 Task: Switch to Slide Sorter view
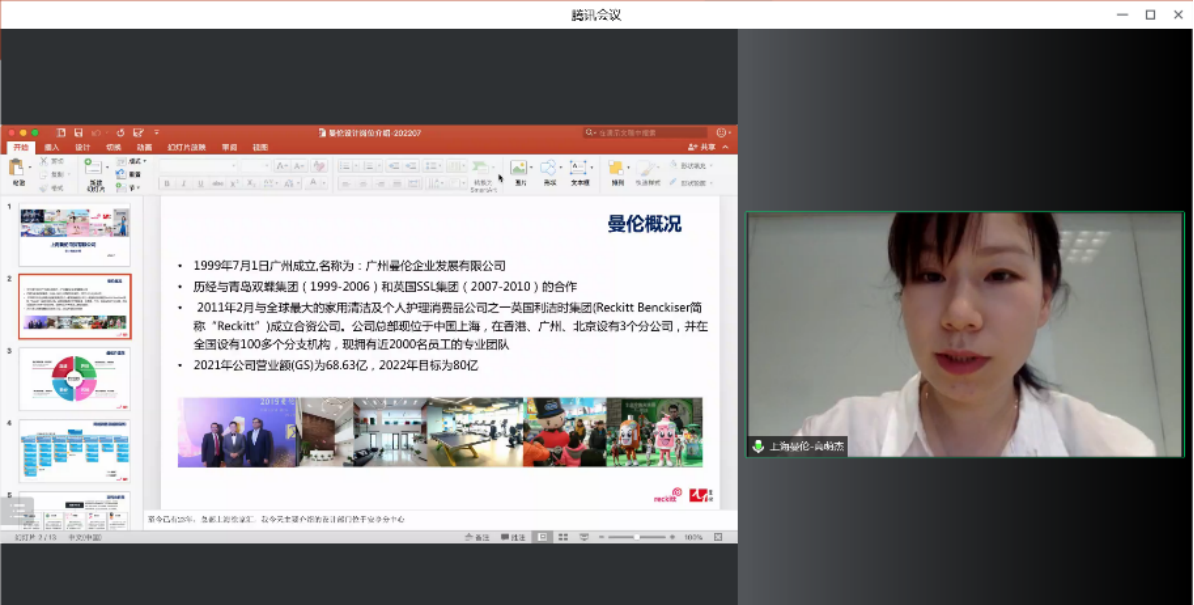coord(563,537)
